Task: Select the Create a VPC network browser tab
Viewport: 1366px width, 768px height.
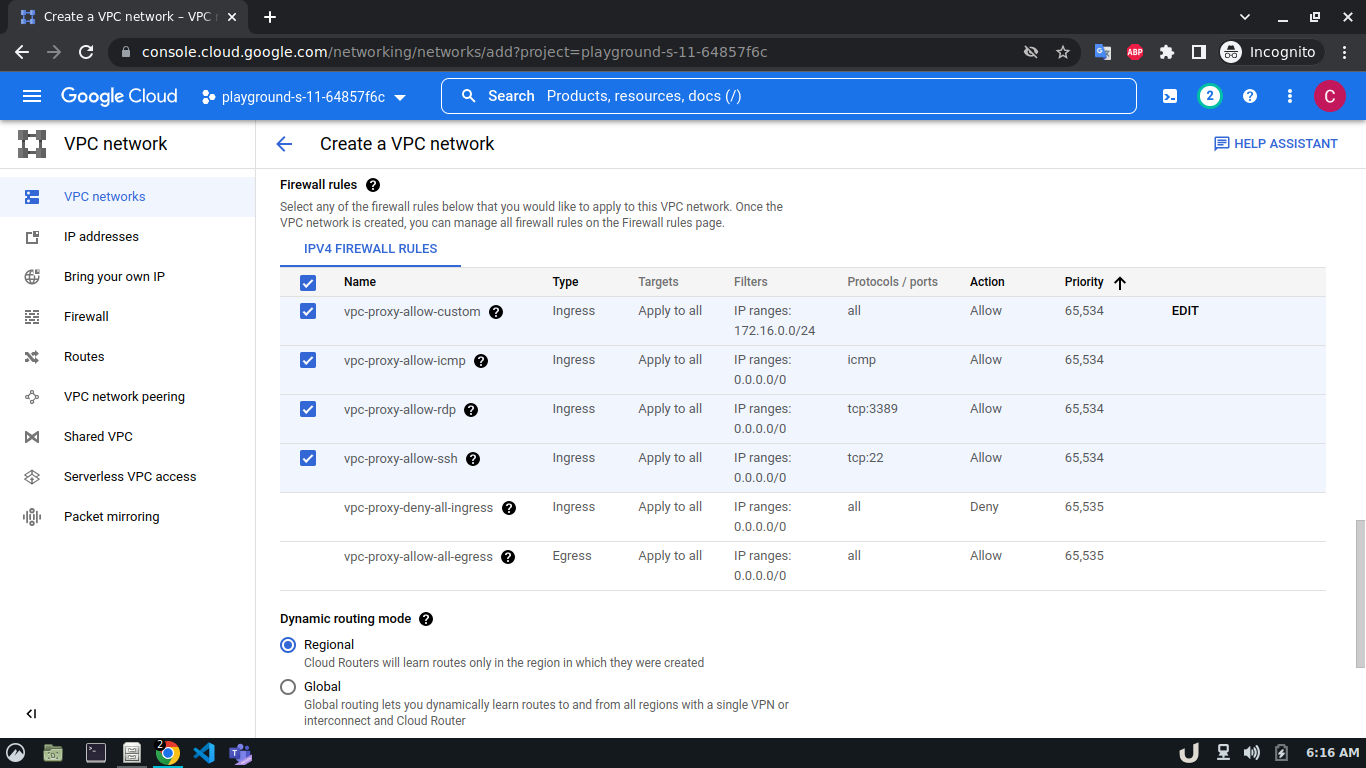Action: pyautogui.click(x=127, y=17)
